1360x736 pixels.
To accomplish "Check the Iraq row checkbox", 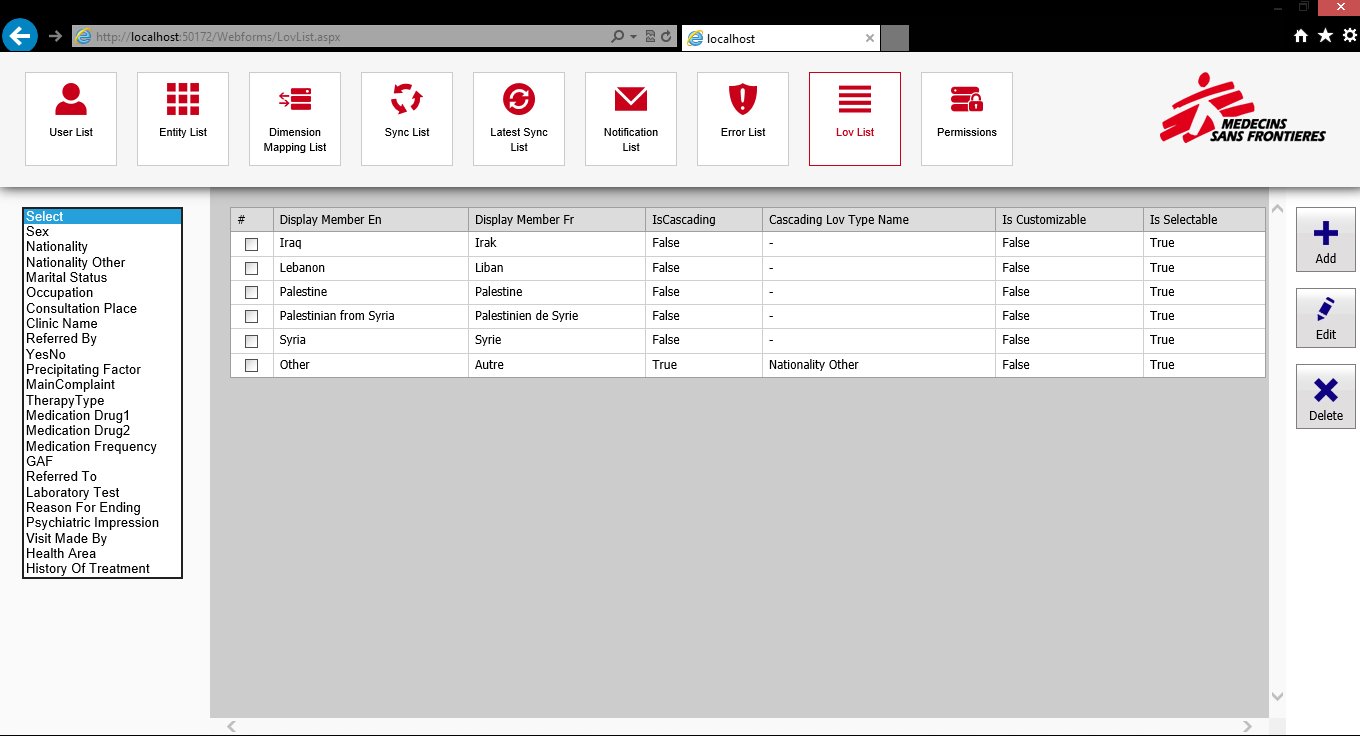I will click(x=251, y=244).
